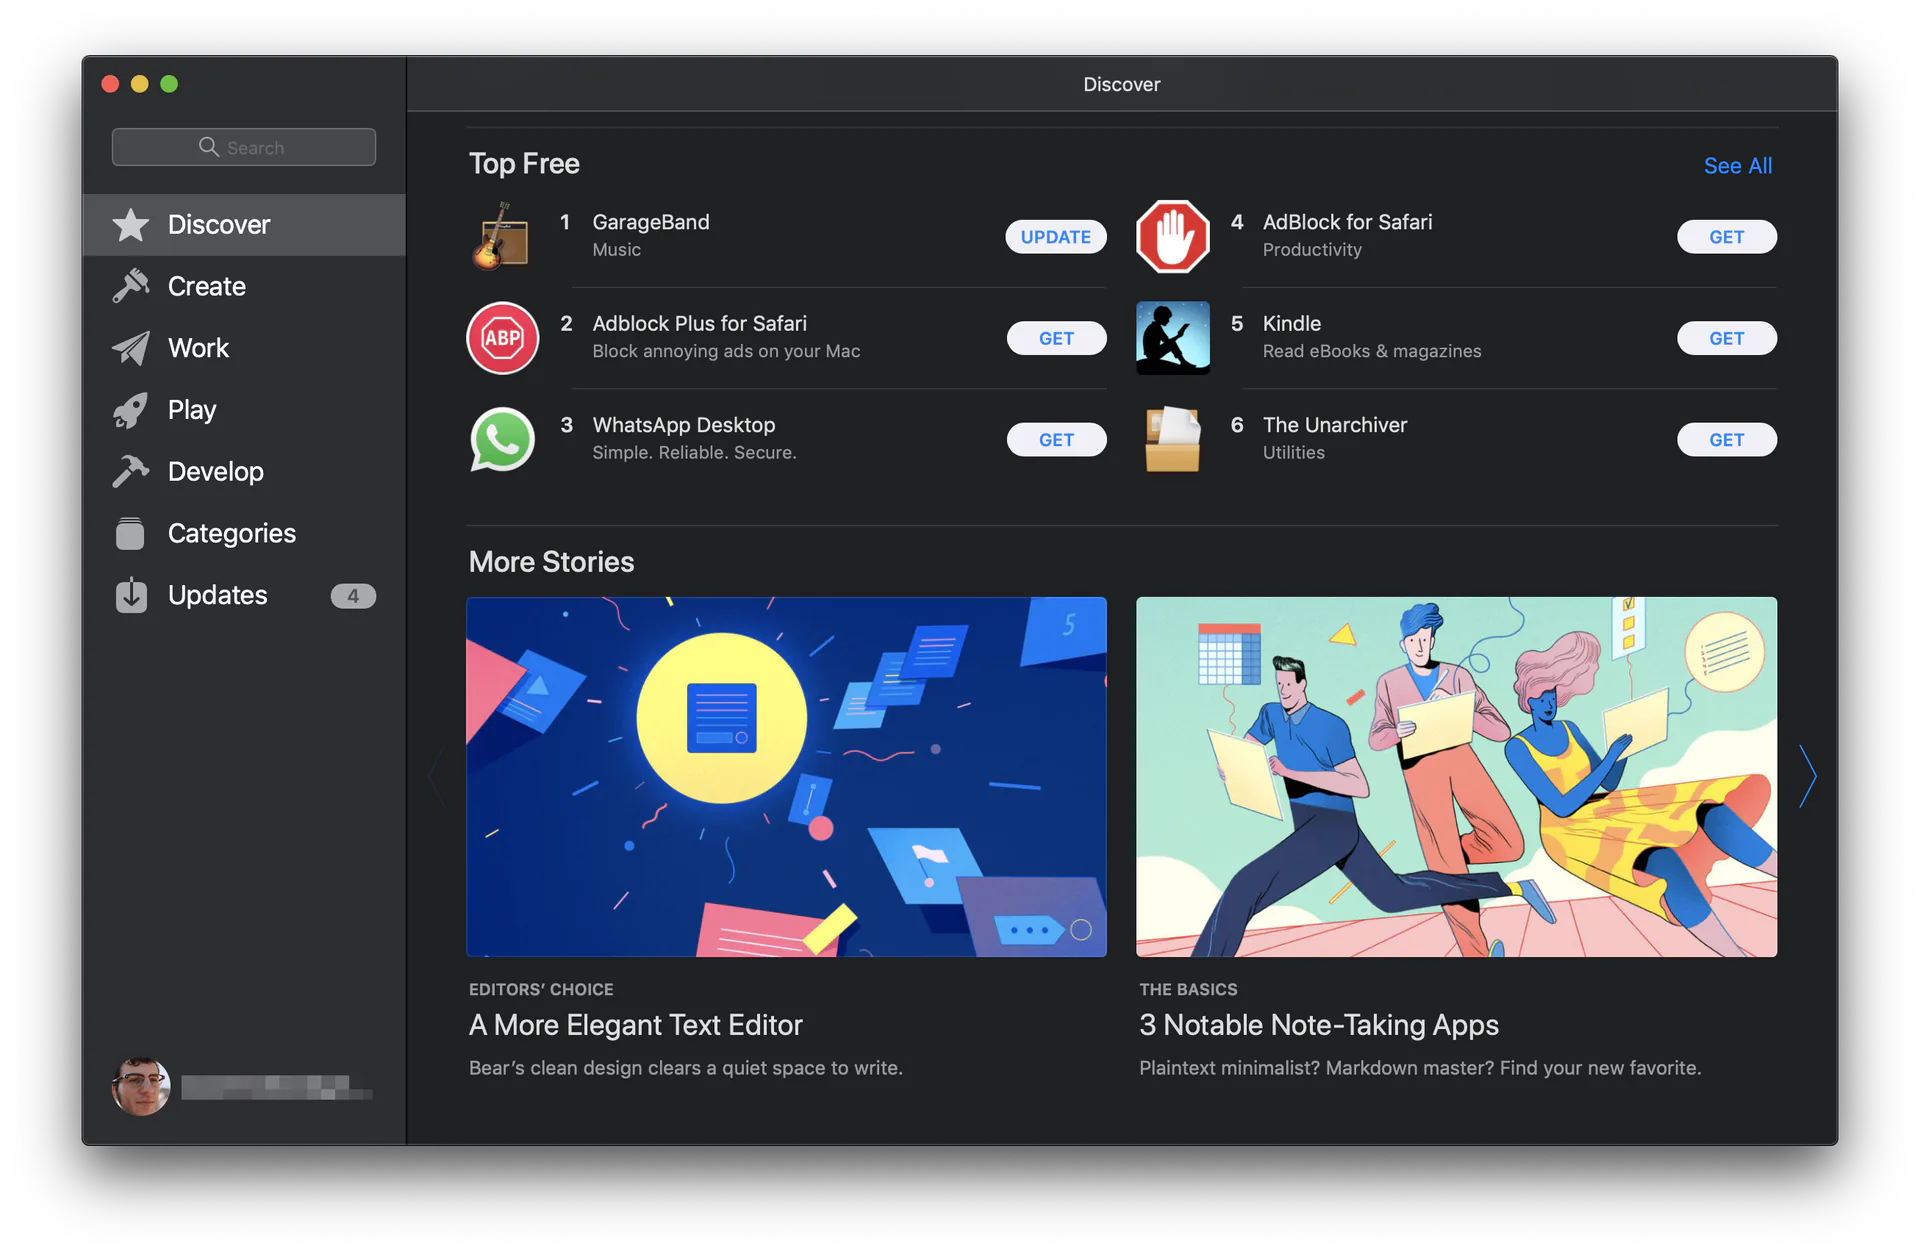Click the Work paper plane icon
Image resolution: width=1920 pixels, height=1254 pixels.
click(x=131, y=348)
